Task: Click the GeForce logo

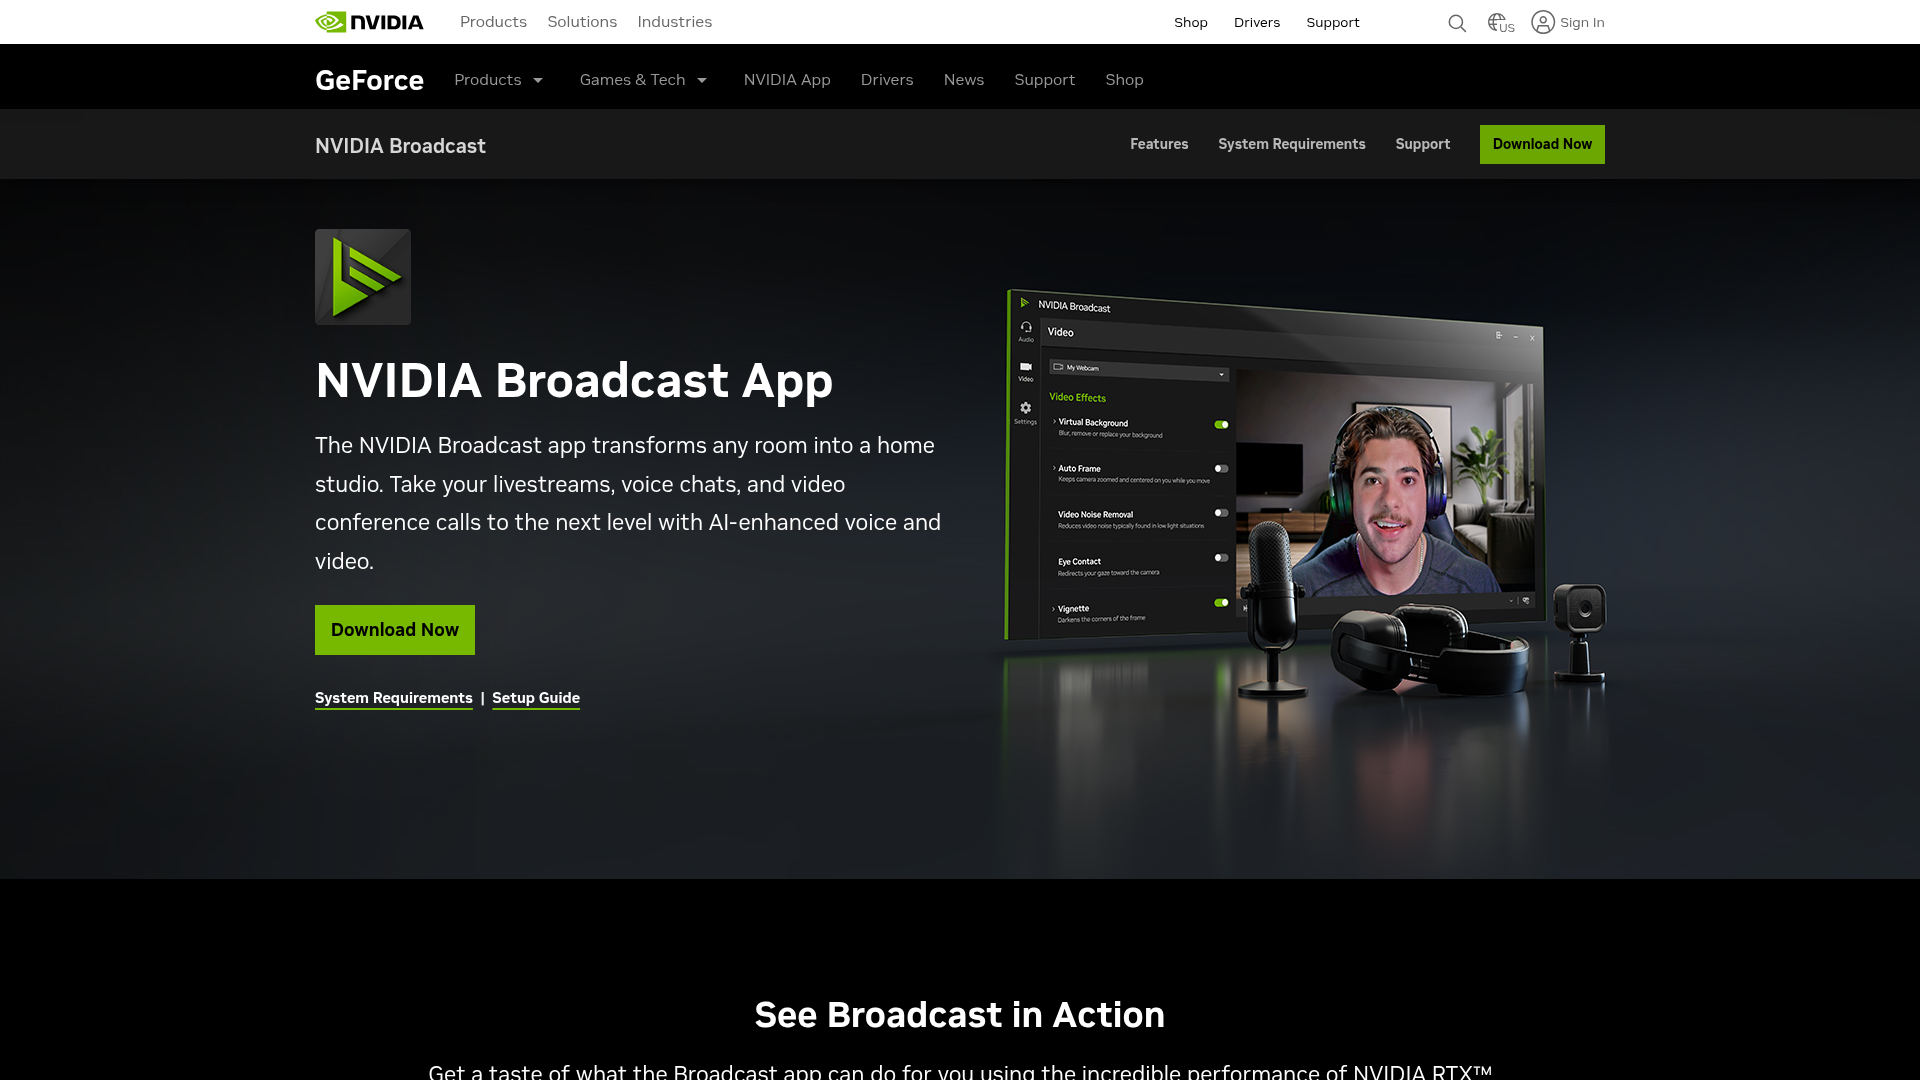Action: point(369,80)
